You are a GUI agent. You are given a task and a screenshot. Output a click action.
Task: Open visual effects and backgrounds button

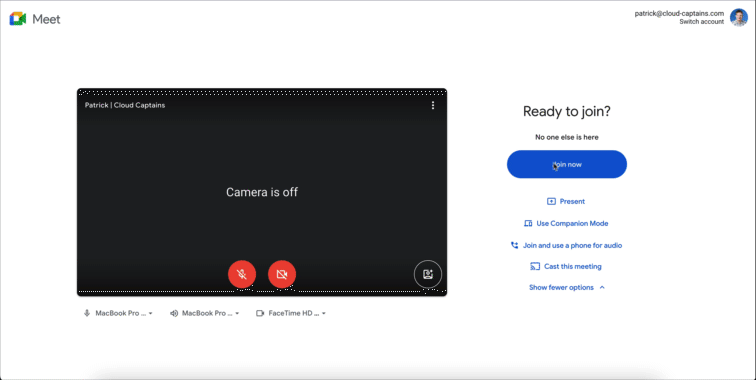click(x=428, y=274)
